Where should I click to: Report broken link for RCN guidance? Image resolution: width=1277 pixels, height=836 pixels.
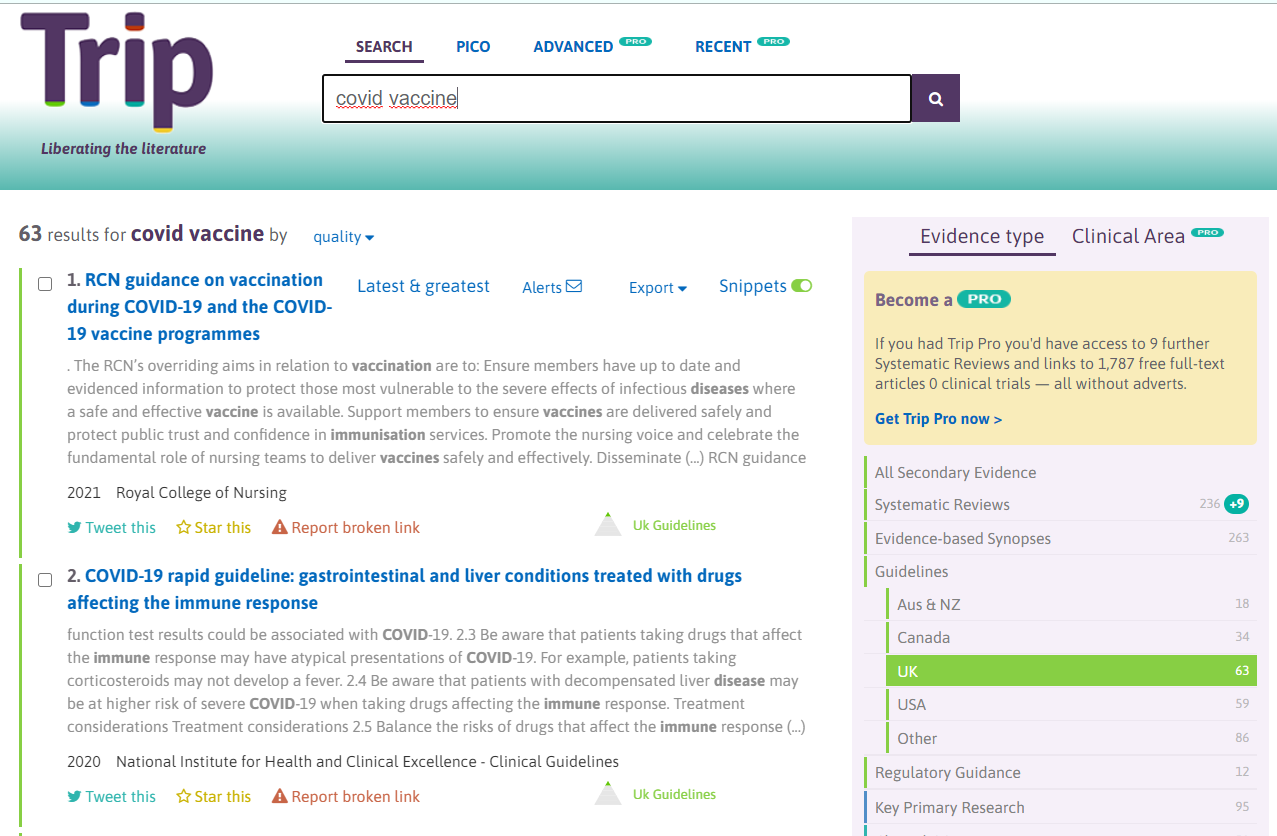pos(346,527)
